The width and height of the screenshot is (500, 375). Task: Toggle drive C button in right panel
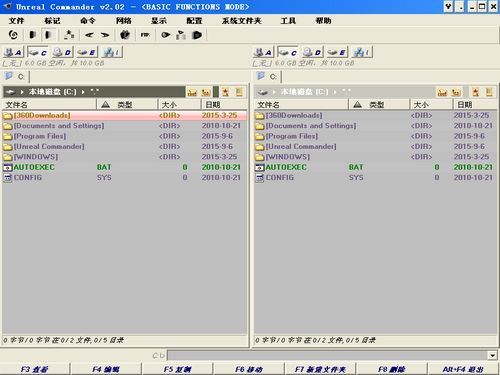287,52
